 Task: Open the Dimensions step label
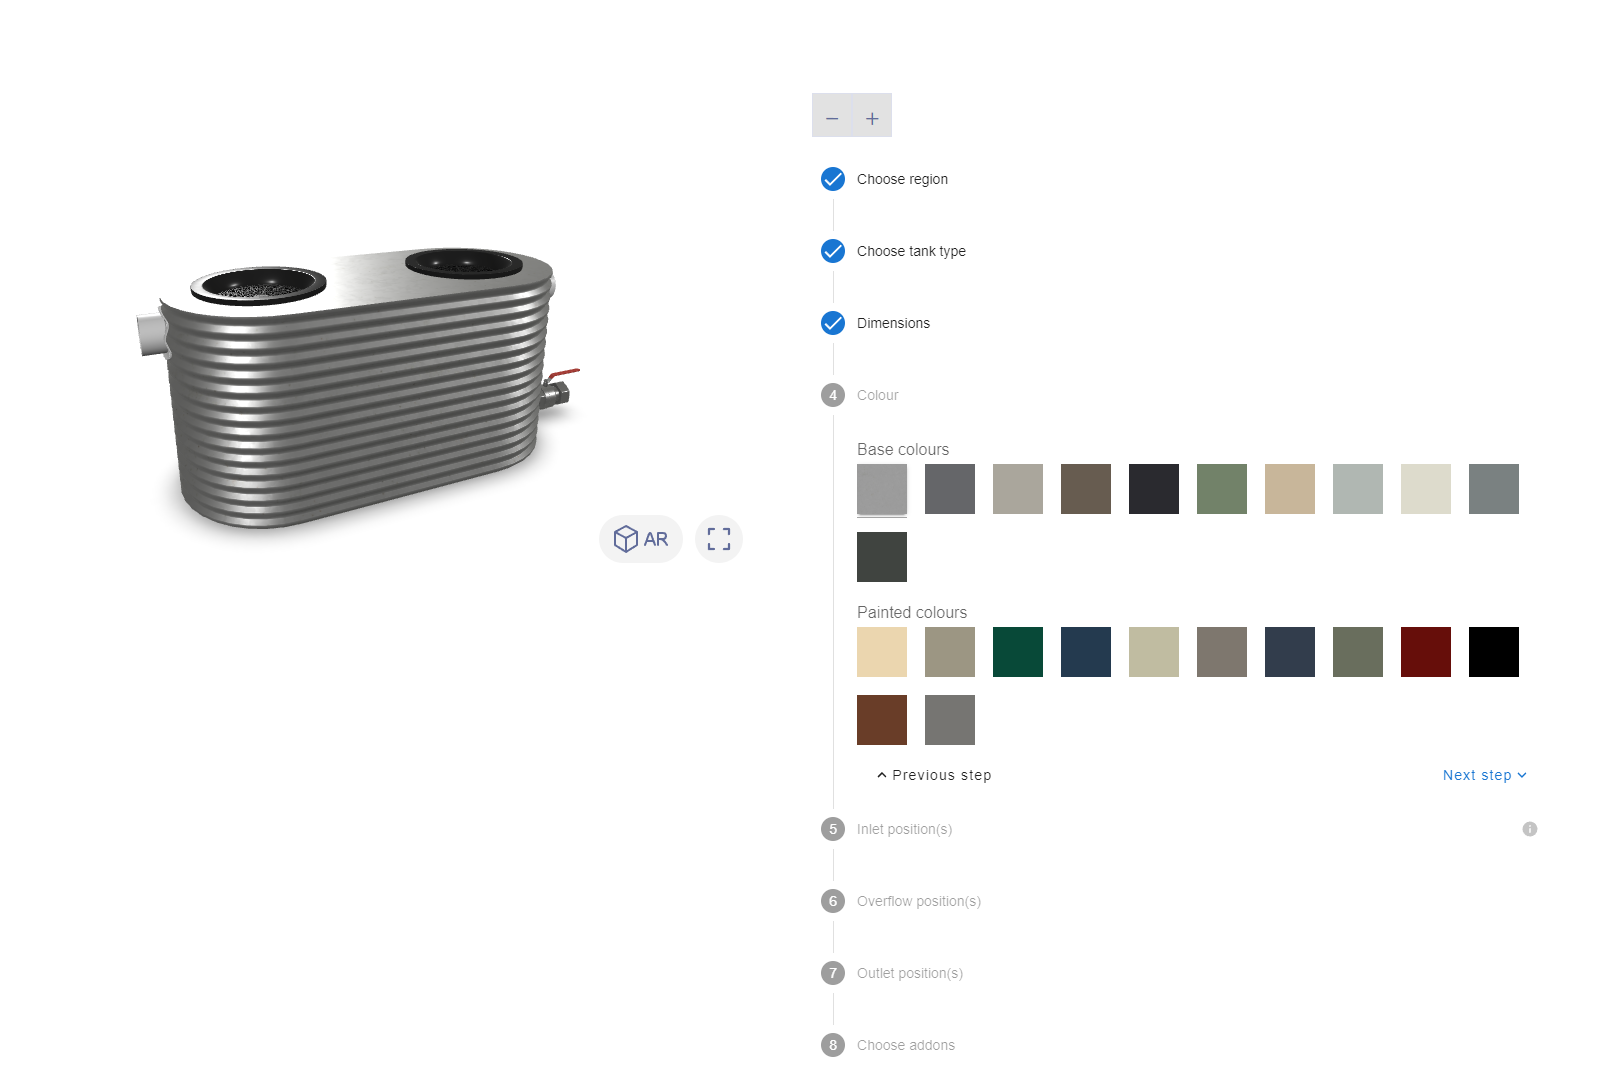tap(893, 323)
